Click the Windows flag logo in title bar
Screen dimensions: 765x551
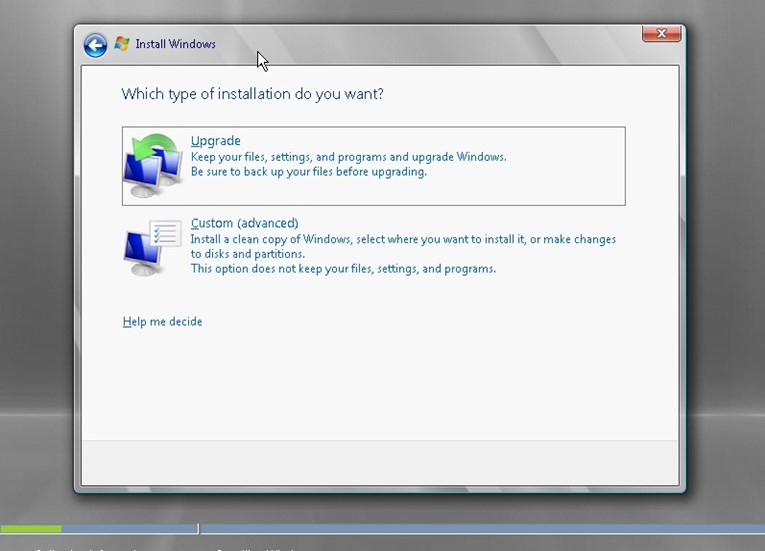click(x=122, y=44)
